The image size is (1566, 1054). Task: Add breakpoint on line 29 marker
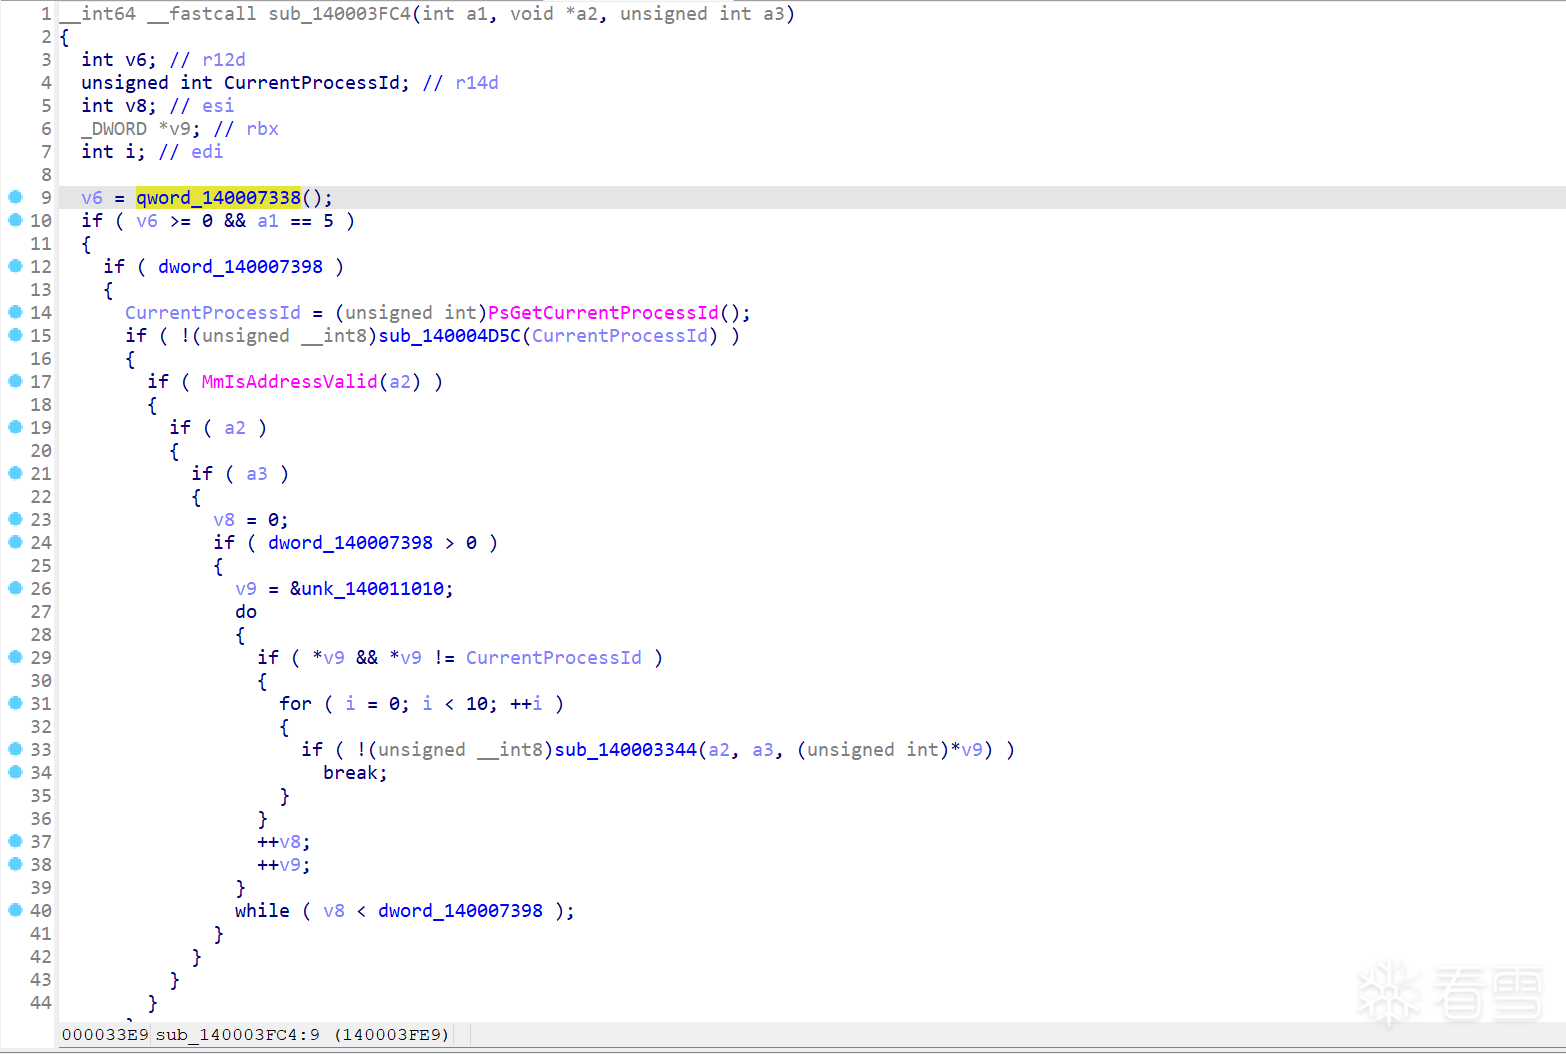(x=15, y=657)
